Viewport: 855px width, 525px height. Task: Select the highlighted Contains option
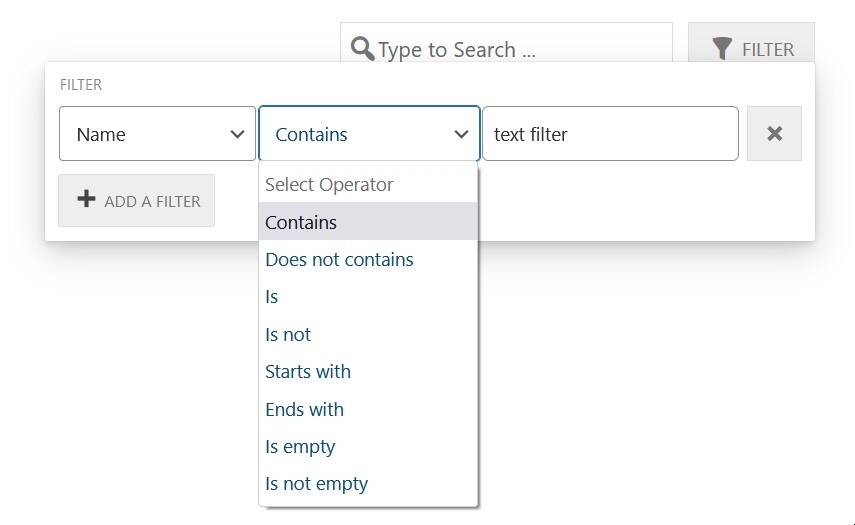click(x=368, y=222)
